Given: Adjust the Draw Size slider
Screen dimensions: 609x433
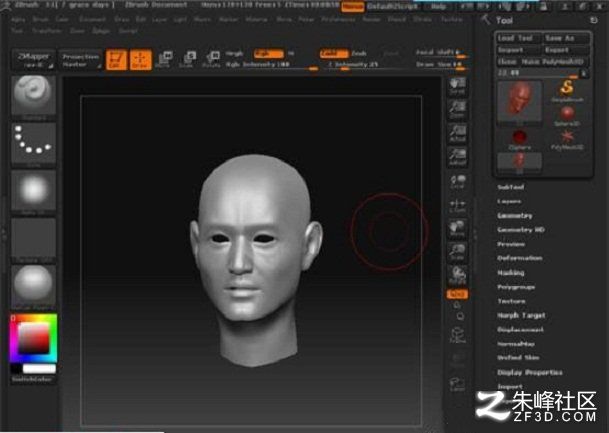Looking at the screenshot, I should coord(441,65).
